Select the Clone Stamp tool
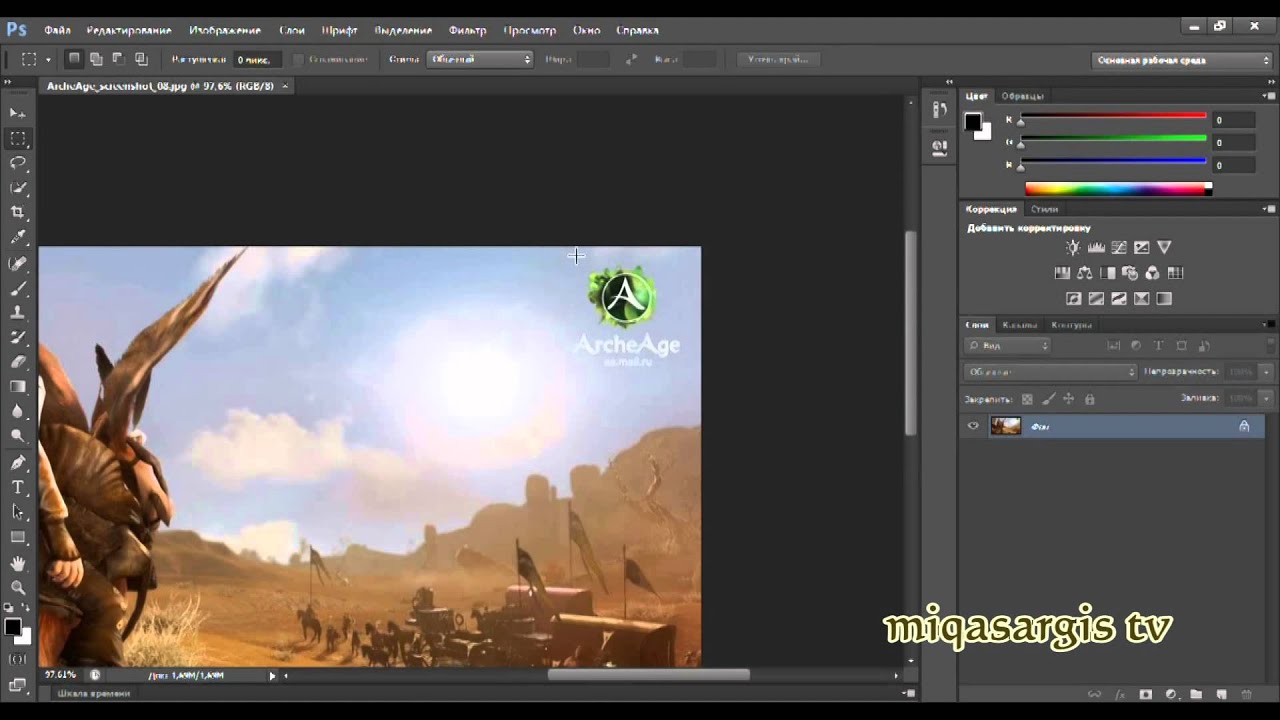This screenshot has height=720, width=1280. coord(18,313)
